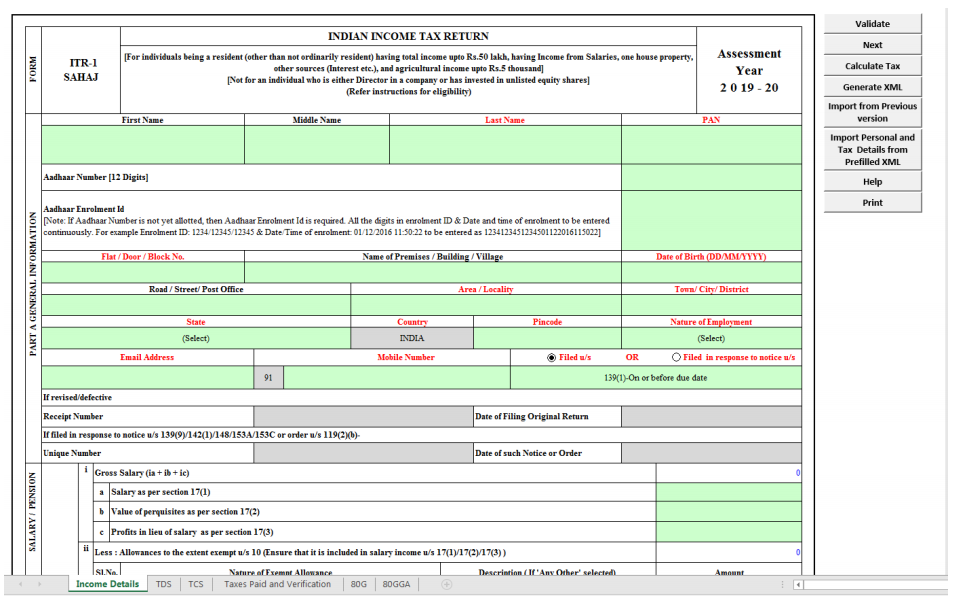The image size is (977, 615).
Task: Click Value of perquisites section 17(2) field
Action: pos(728,512)
